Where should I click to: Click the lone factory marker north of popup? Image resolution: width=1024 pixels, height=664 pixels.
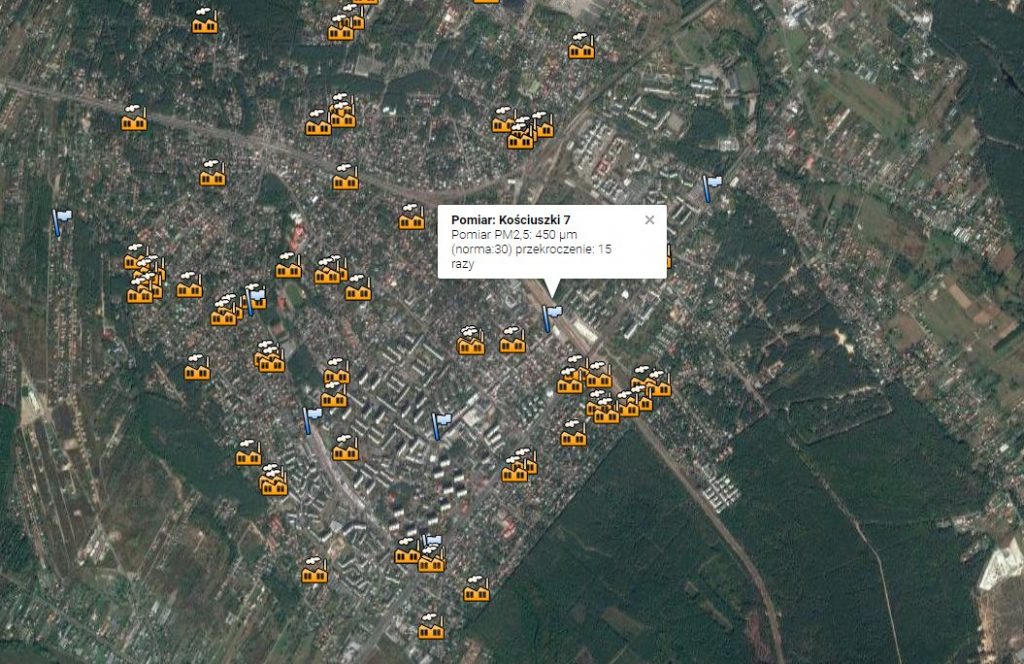[581, 46]
